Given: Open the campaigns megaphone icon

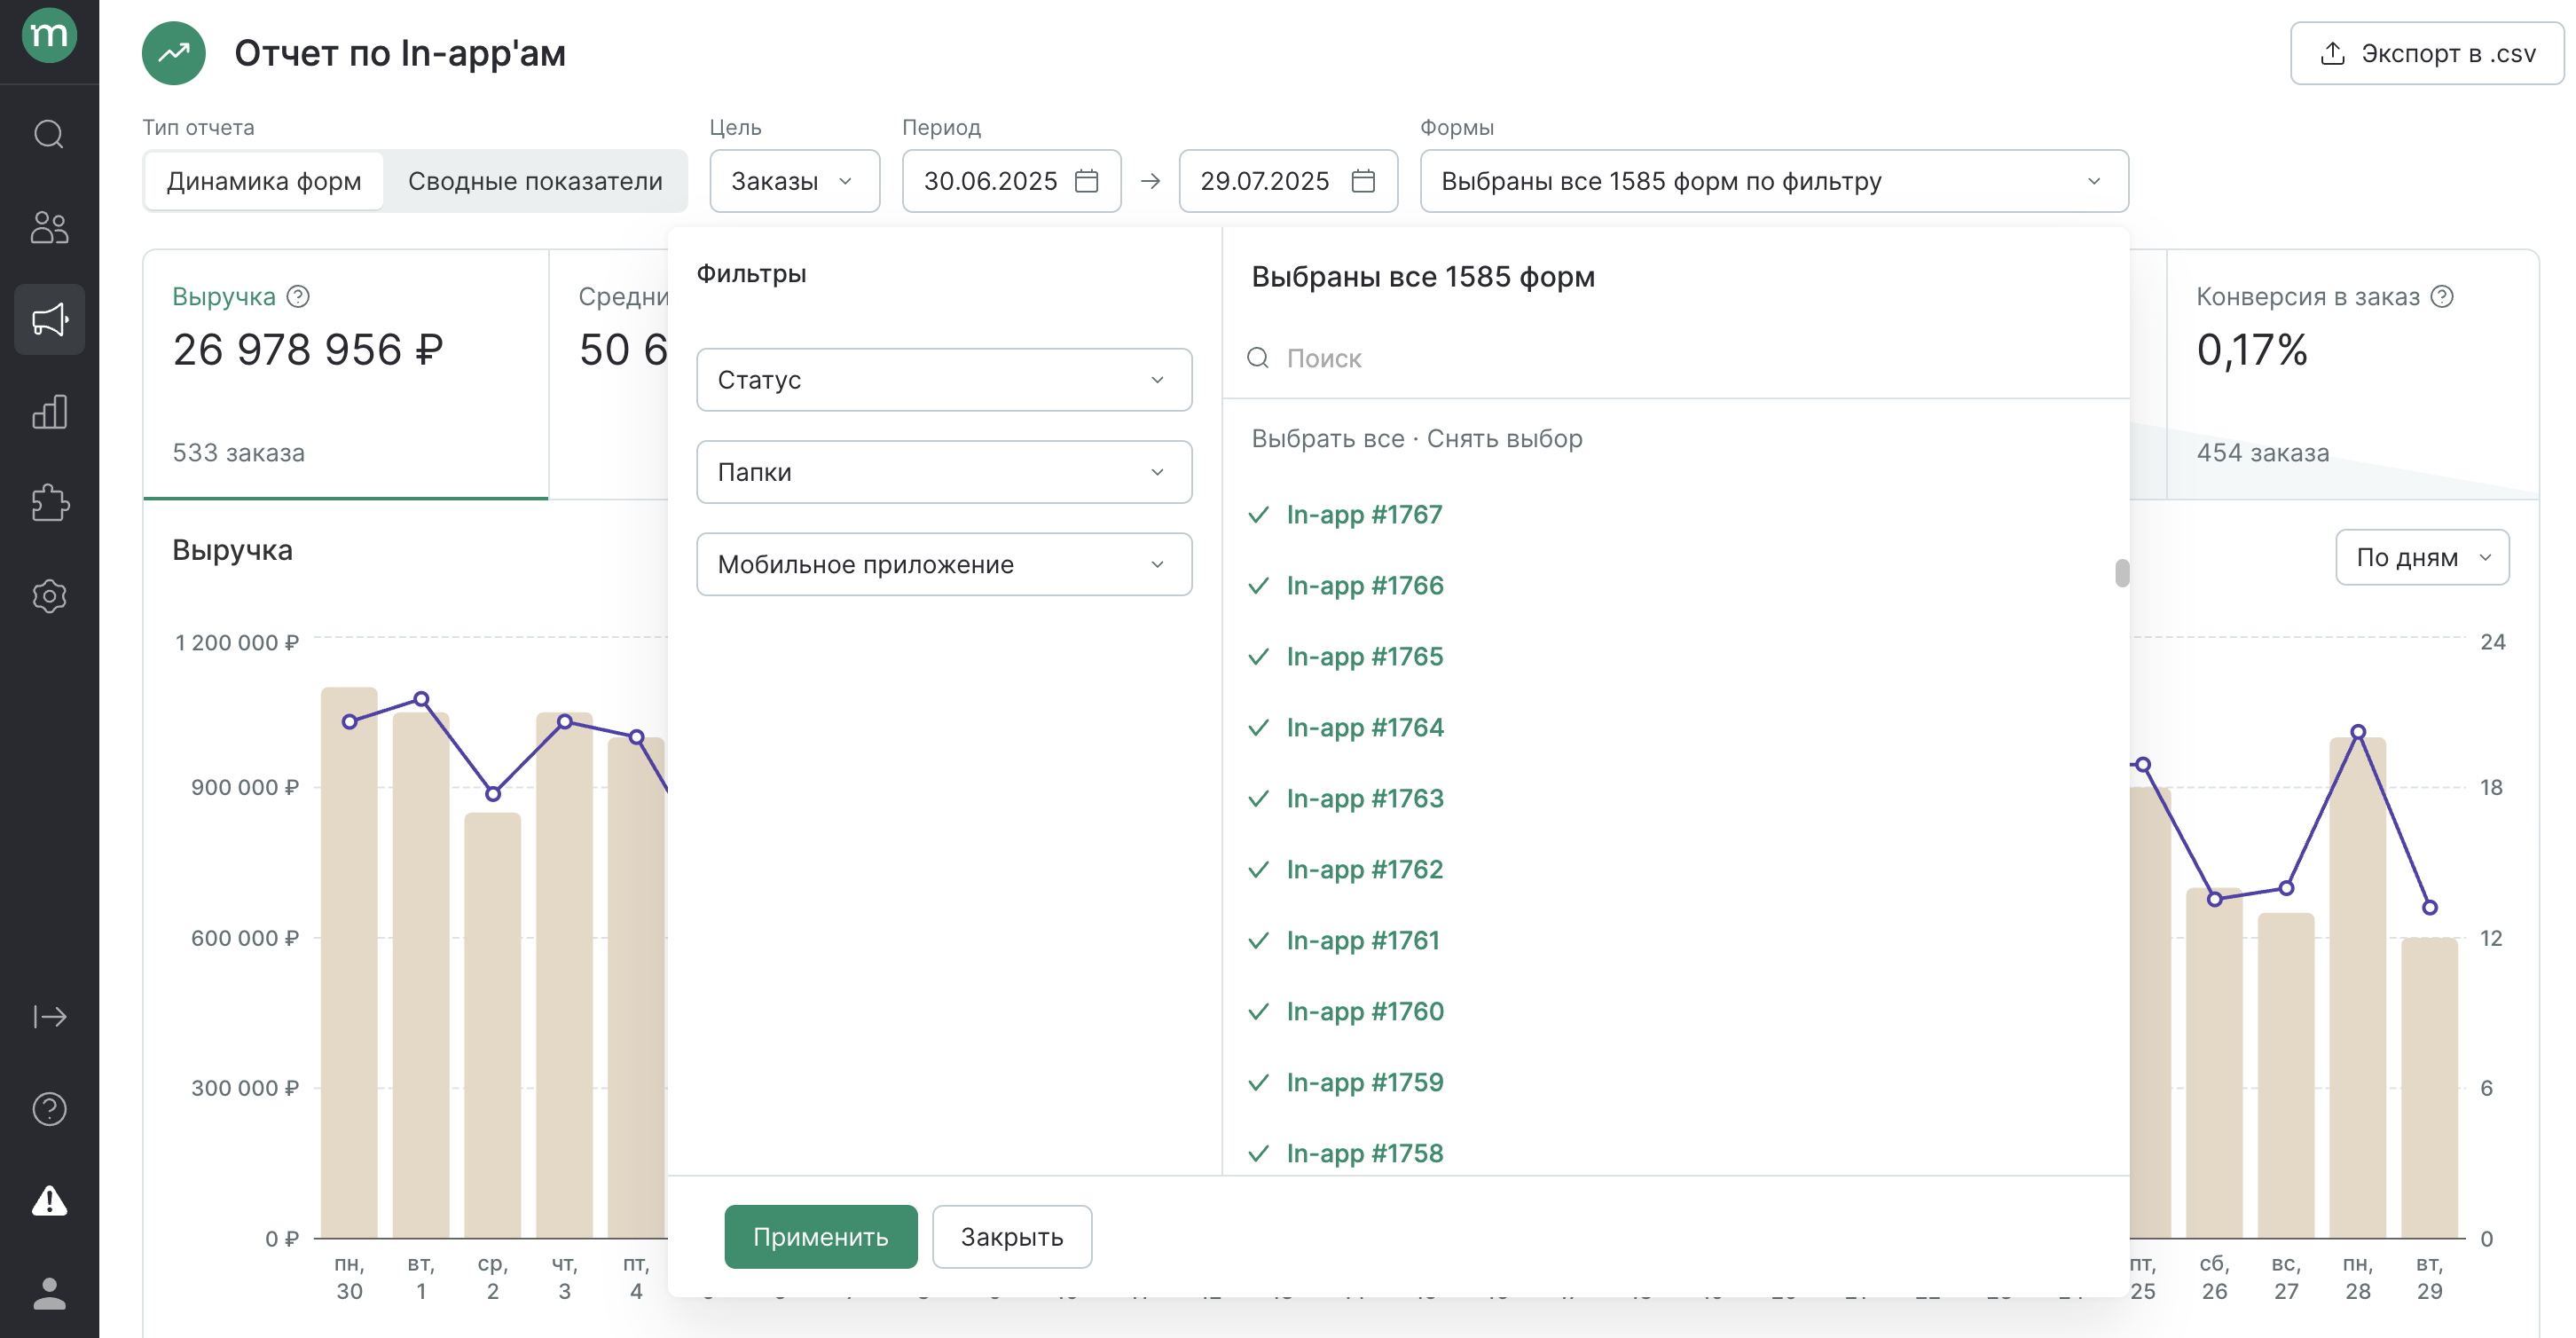Looking at the screenshot, I should [x=49, y=320].
